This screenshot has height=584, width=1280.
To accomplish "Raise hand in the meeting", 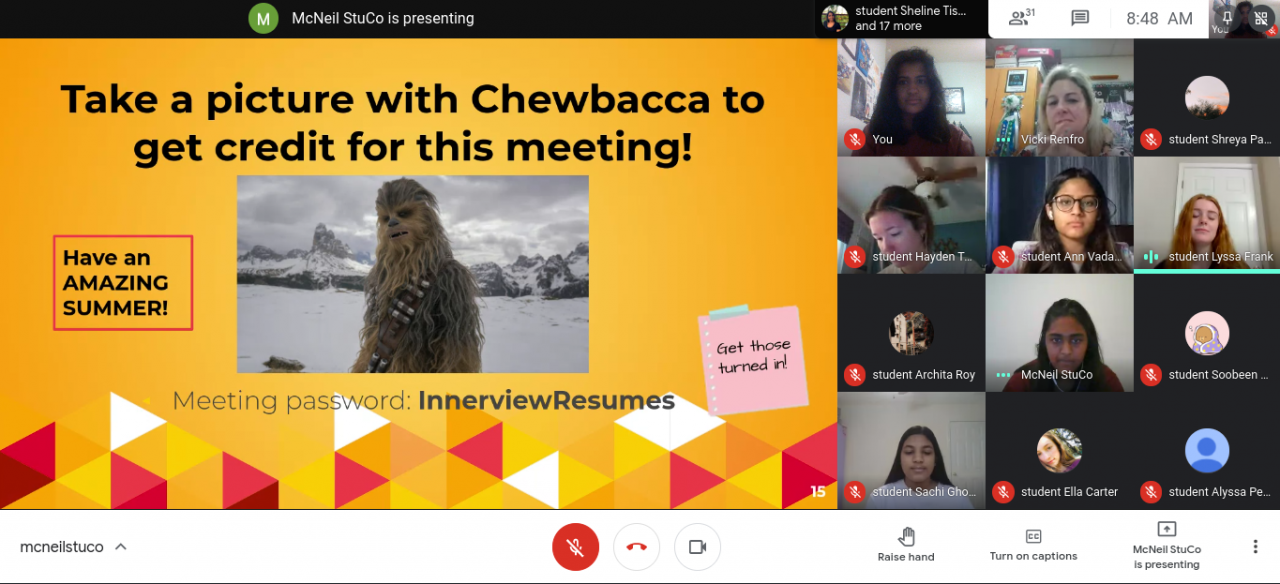I will point(906,544).
